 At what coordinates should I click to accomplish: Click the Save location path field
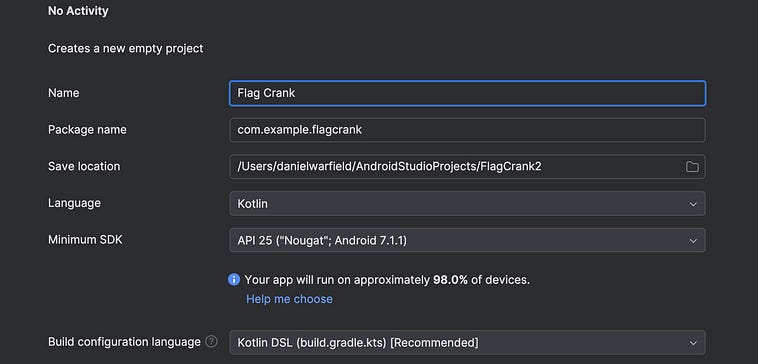(x=467, y=167)
